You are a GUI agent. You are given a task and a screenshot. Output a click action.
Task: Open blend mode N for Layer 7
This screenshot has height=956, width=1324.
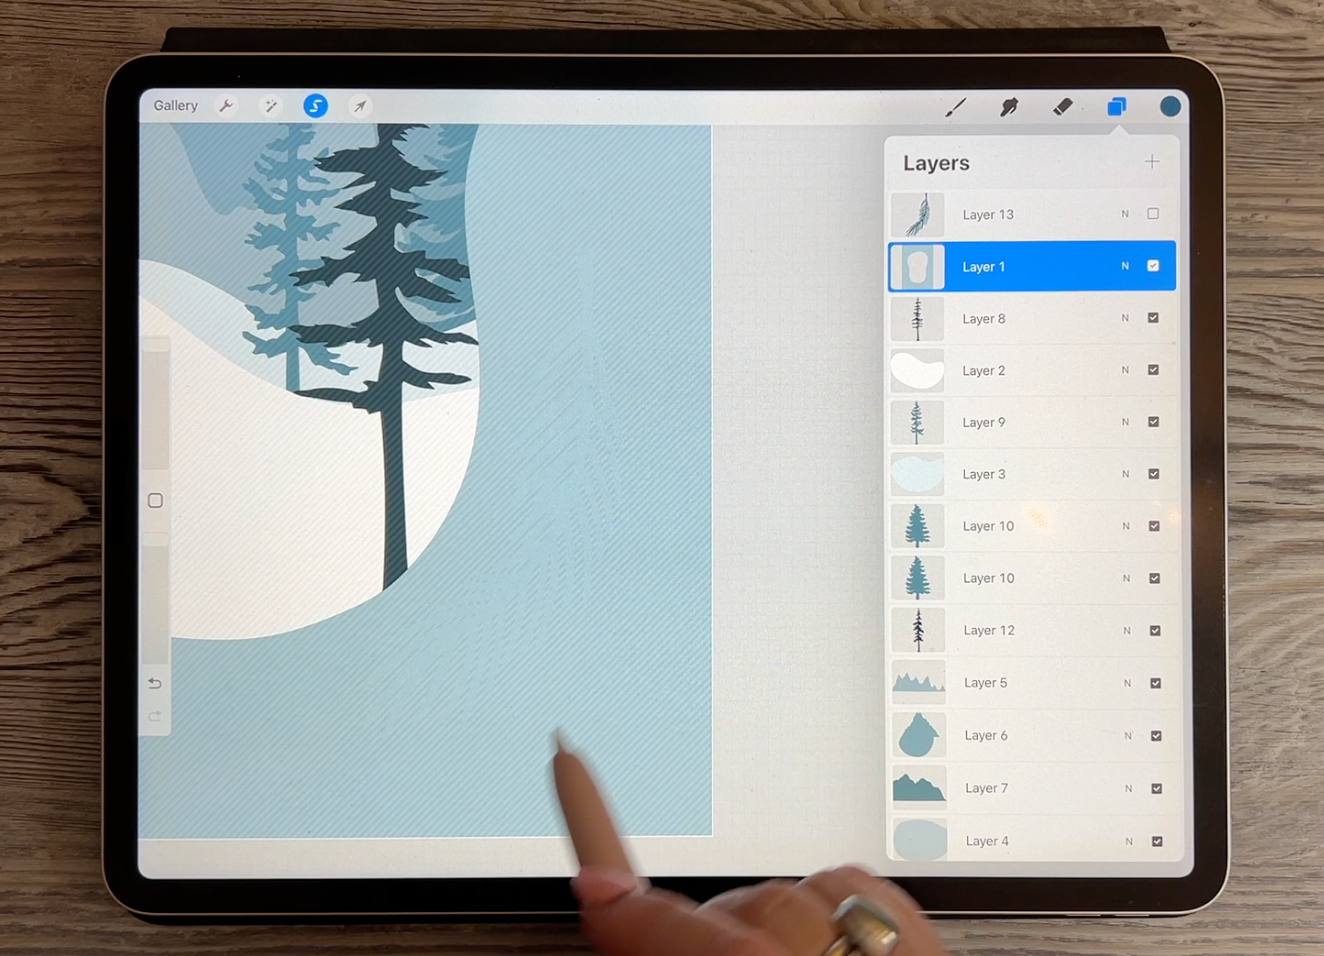pos(1128,789)
